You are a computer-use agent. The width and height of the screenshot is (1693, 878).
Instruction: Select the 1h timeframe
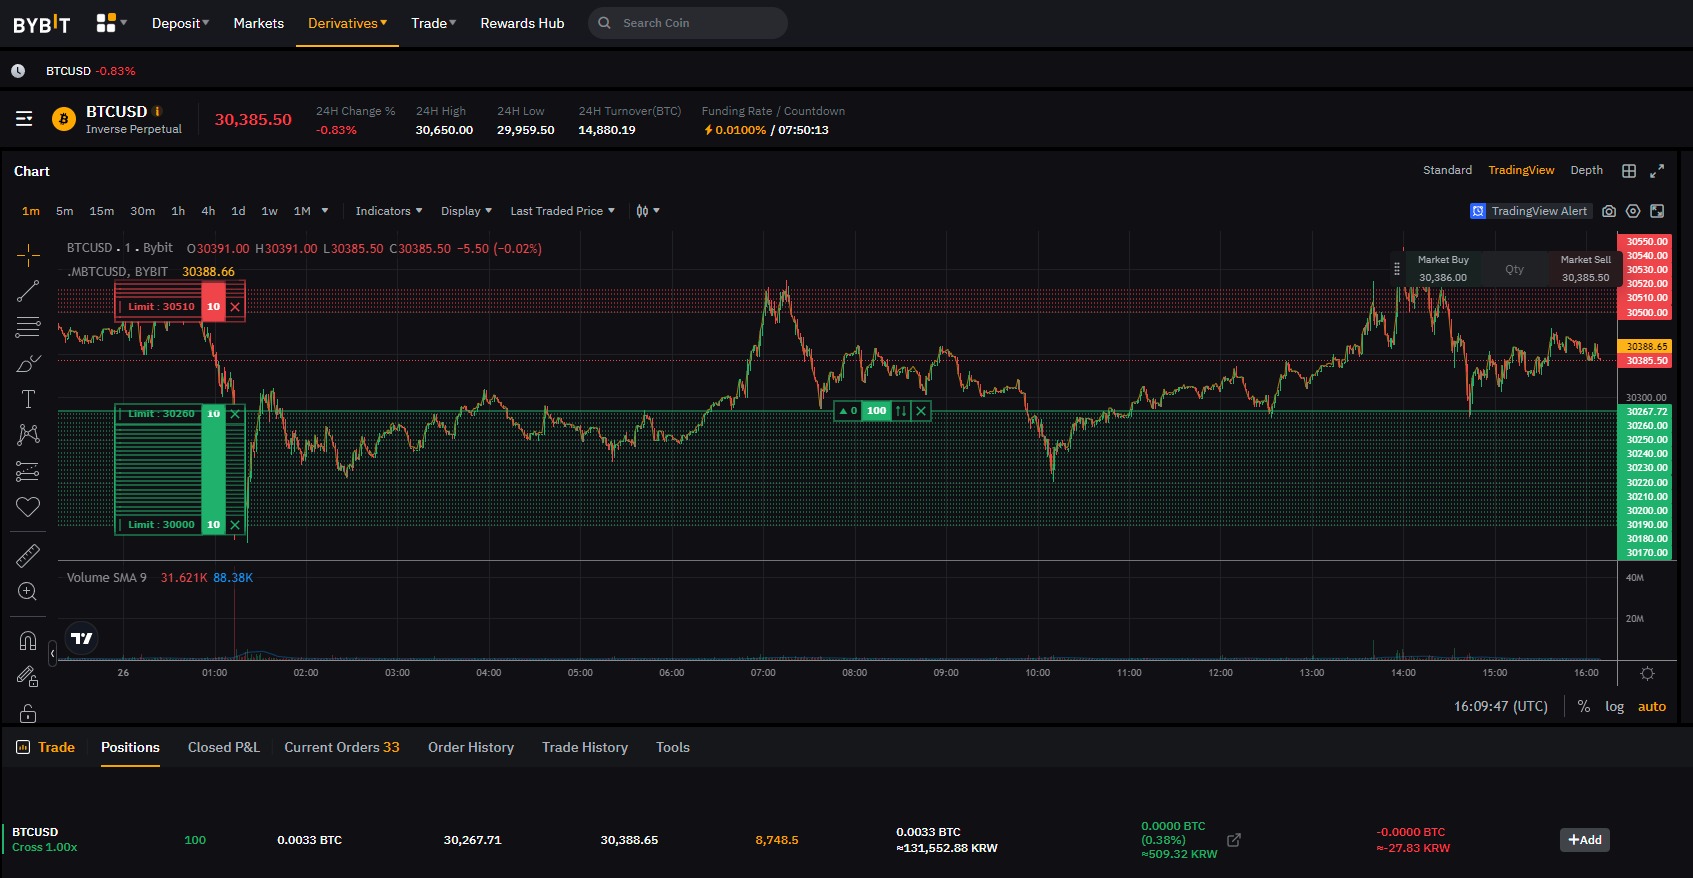pyautogui.click(x=178, y=211)
